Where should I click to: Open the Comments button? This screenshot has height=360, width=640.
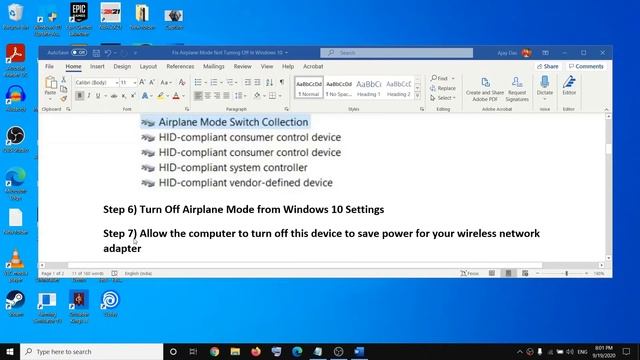click(x=586, y=66)
